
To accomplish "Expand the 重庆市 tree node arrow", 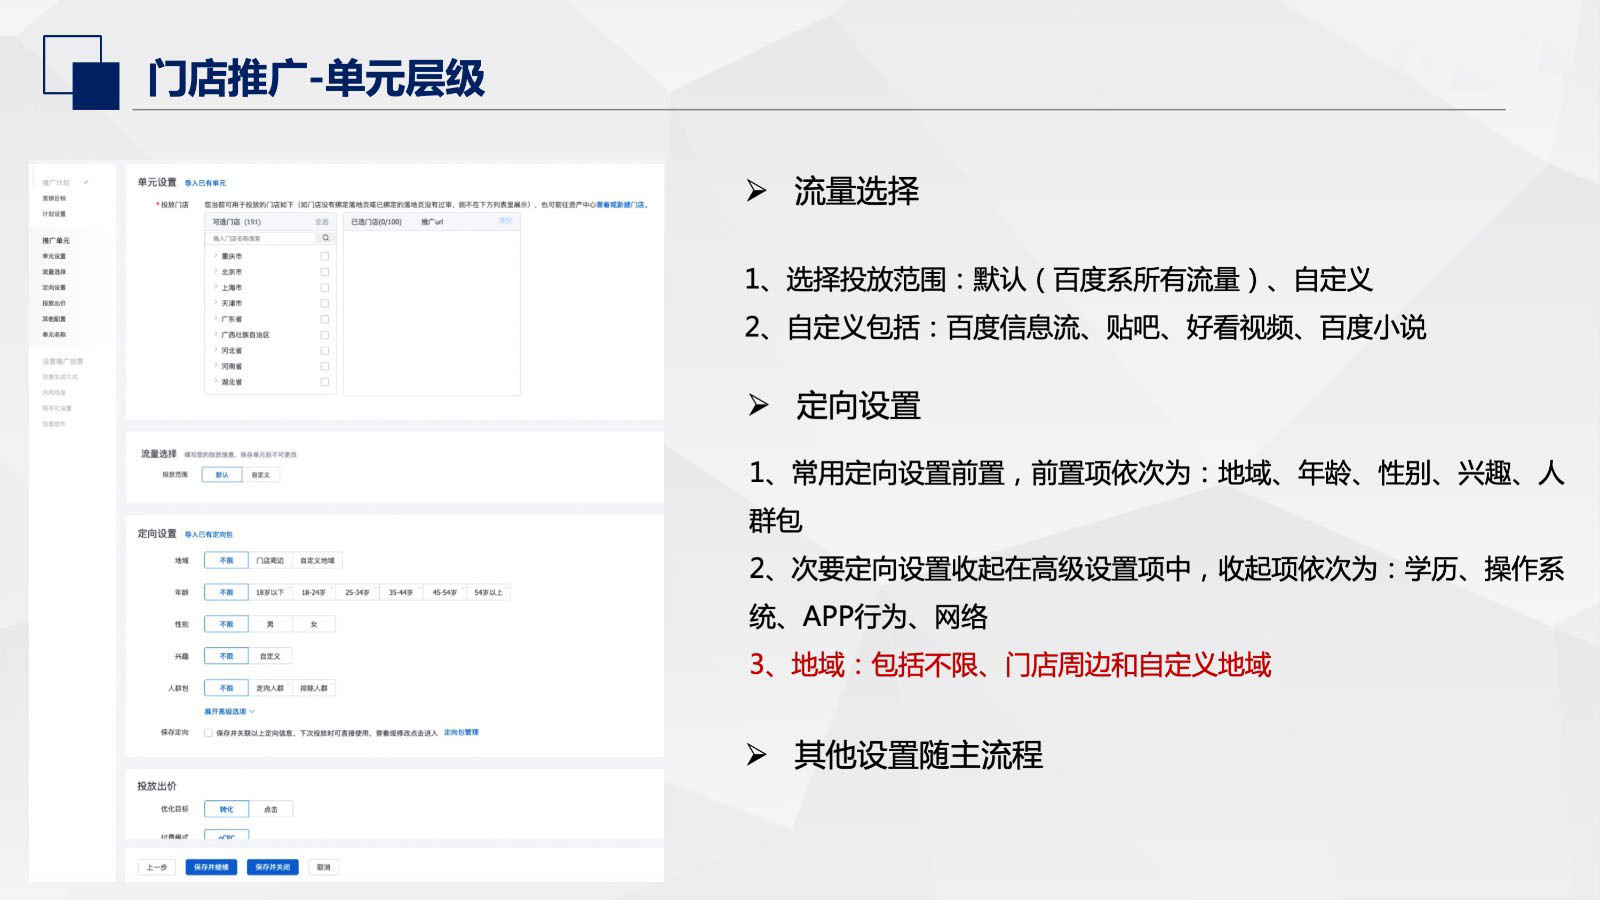I will click(215, 256).
